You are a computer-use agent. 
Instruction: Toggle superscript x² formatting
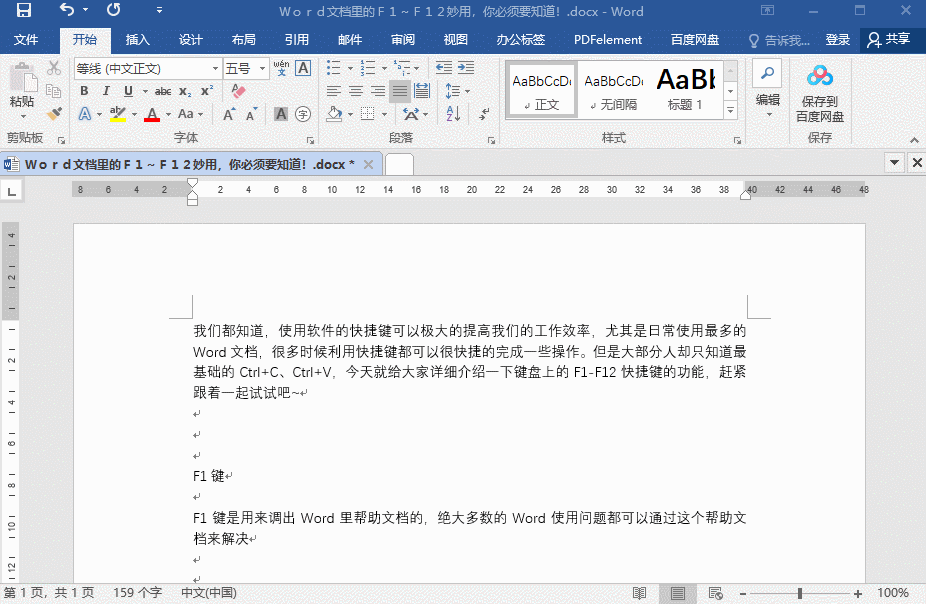click(x=207, y=91)
